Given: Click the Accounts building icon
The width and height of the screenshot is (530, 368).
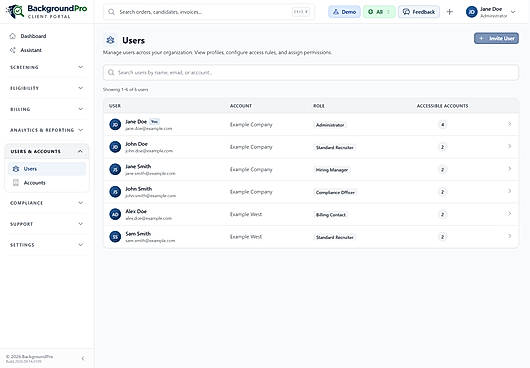Looking at the screenshot, I should pos(16,182).
